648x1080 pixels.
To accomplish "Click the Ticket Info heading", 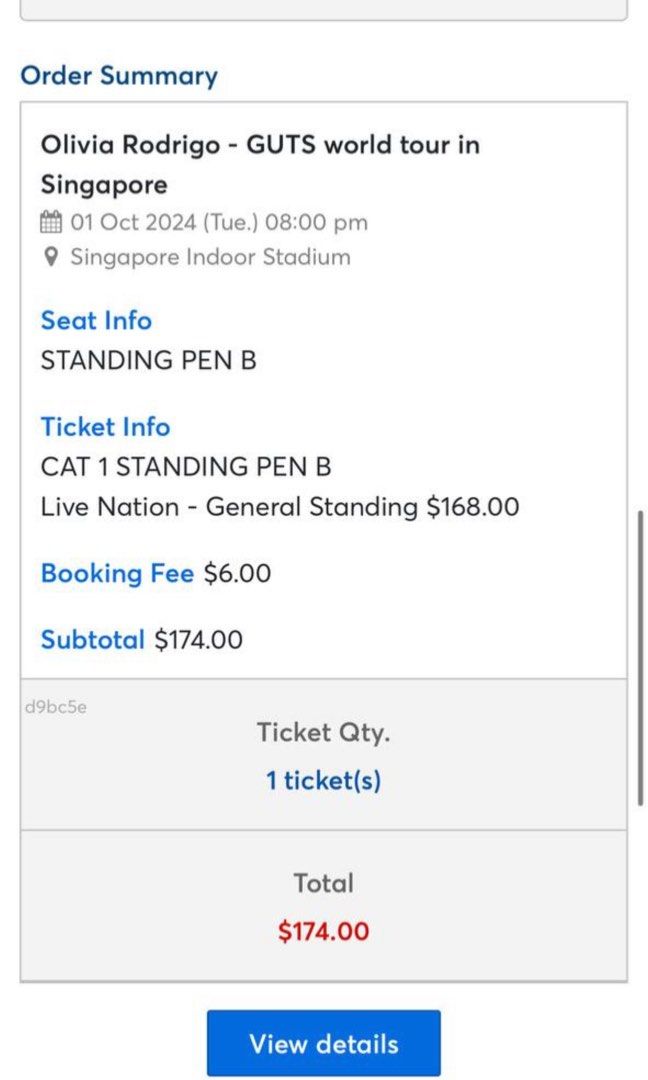I will tap(105, 427).
